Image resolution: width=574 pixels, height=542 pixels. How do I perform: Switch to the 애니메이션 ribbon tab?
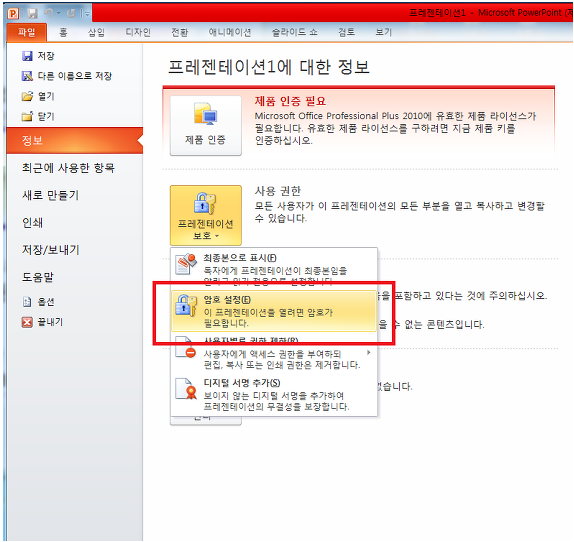(230, 32)
